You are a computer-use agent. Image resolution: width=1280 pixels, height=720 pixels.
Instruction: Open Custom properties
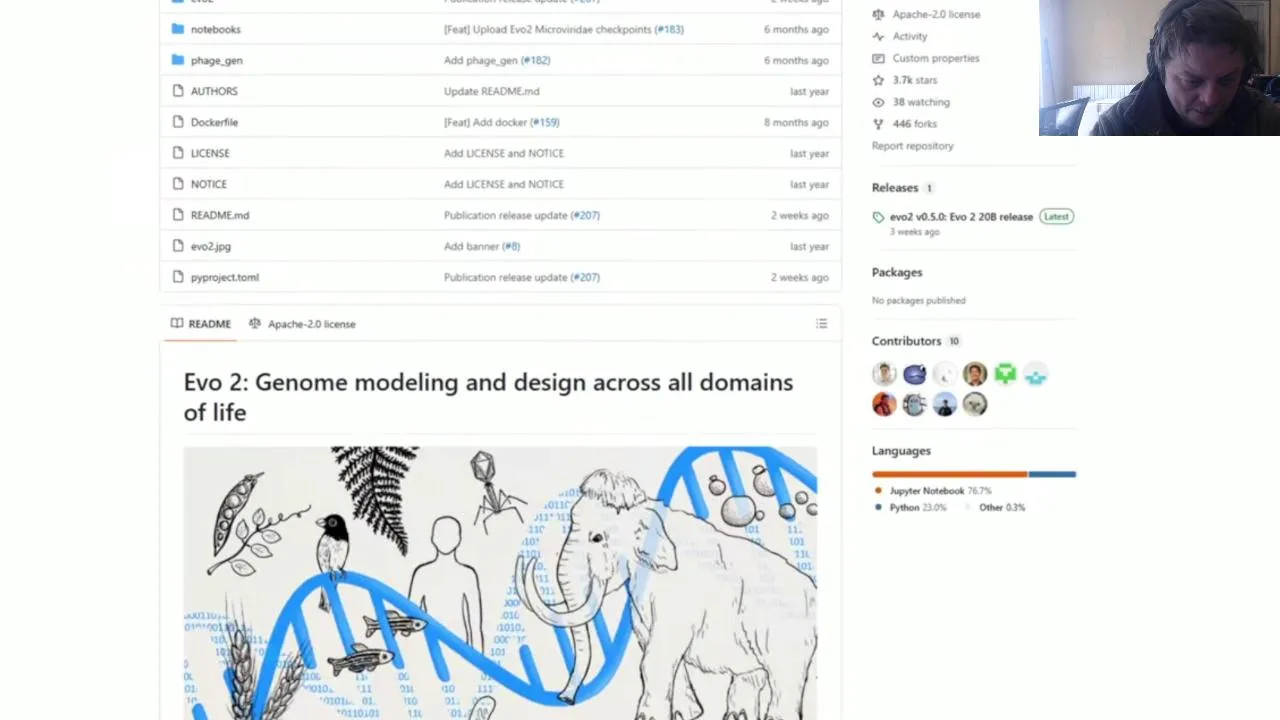point(936,58)
